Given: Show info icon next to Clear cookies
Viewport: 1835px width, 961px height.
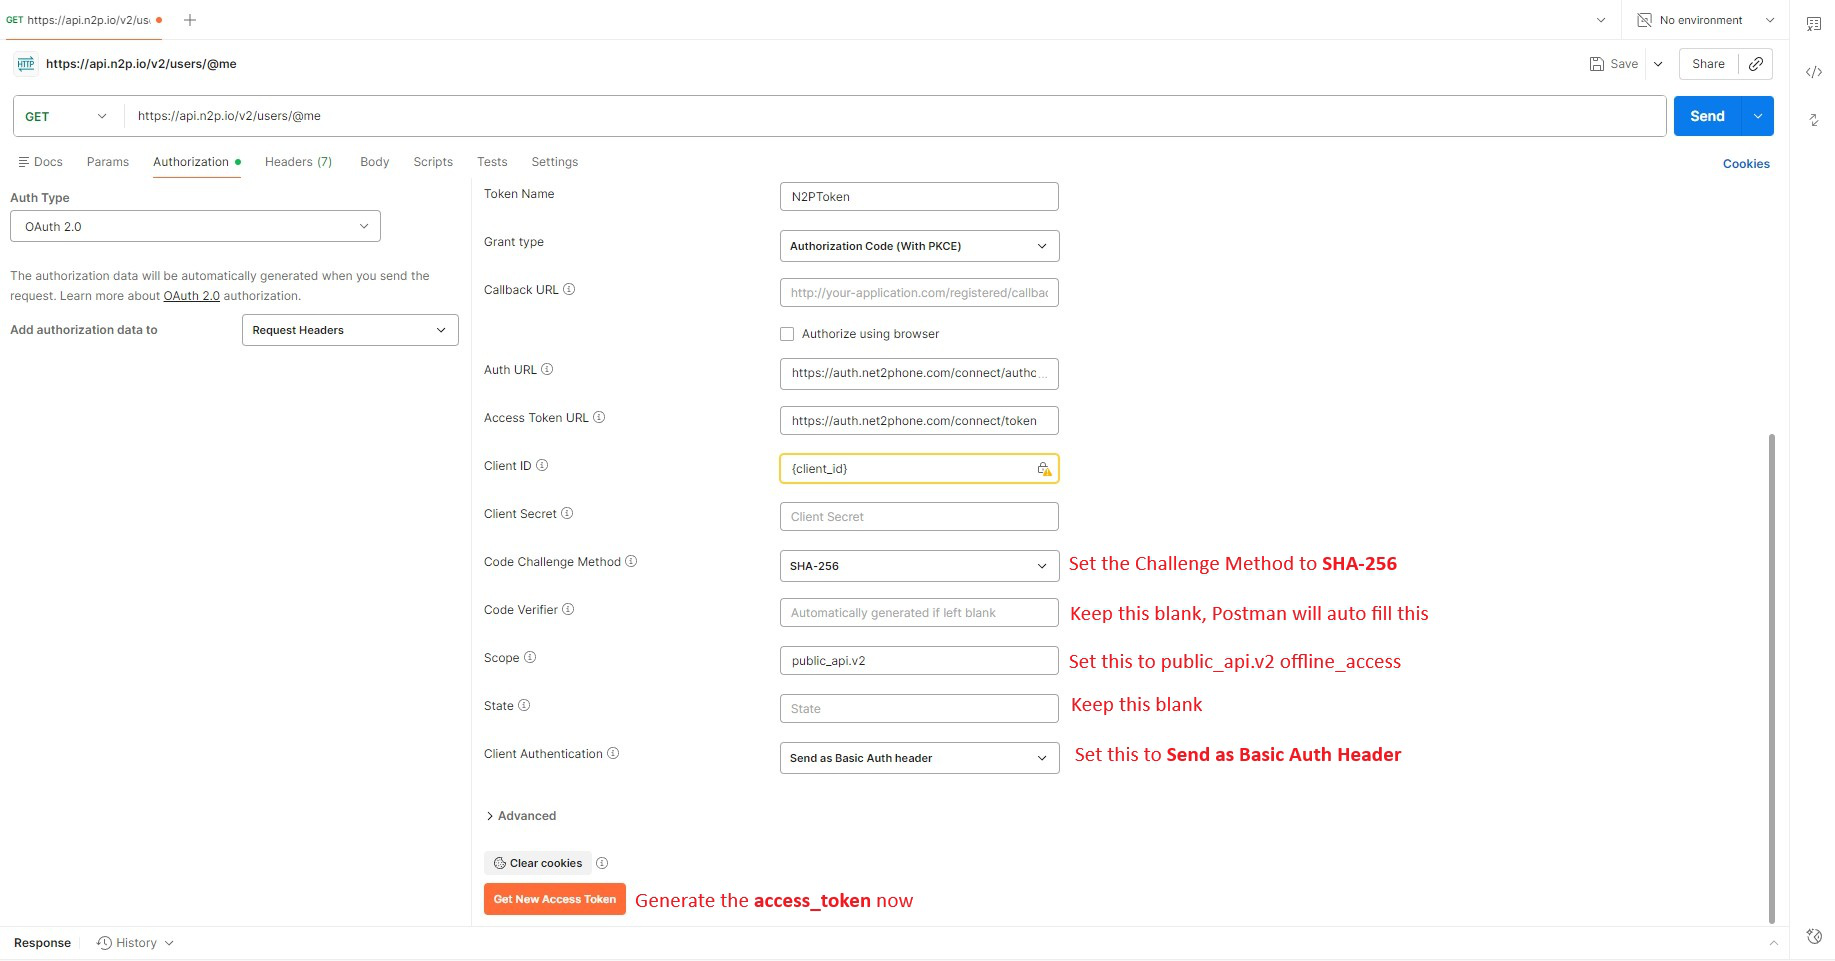Looking at the screenshot, I should (x=602, y=864).
